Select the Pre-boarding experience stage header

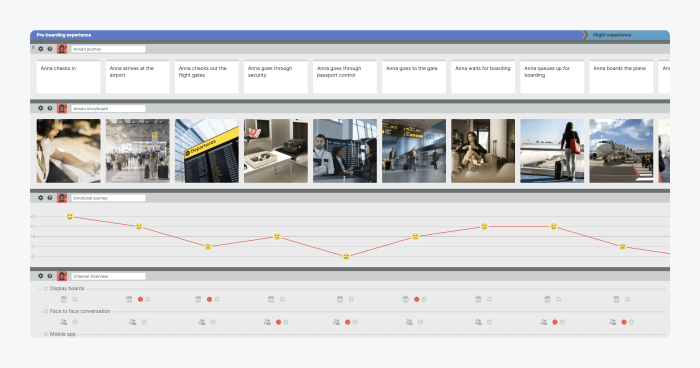click(x=307, y=35)
